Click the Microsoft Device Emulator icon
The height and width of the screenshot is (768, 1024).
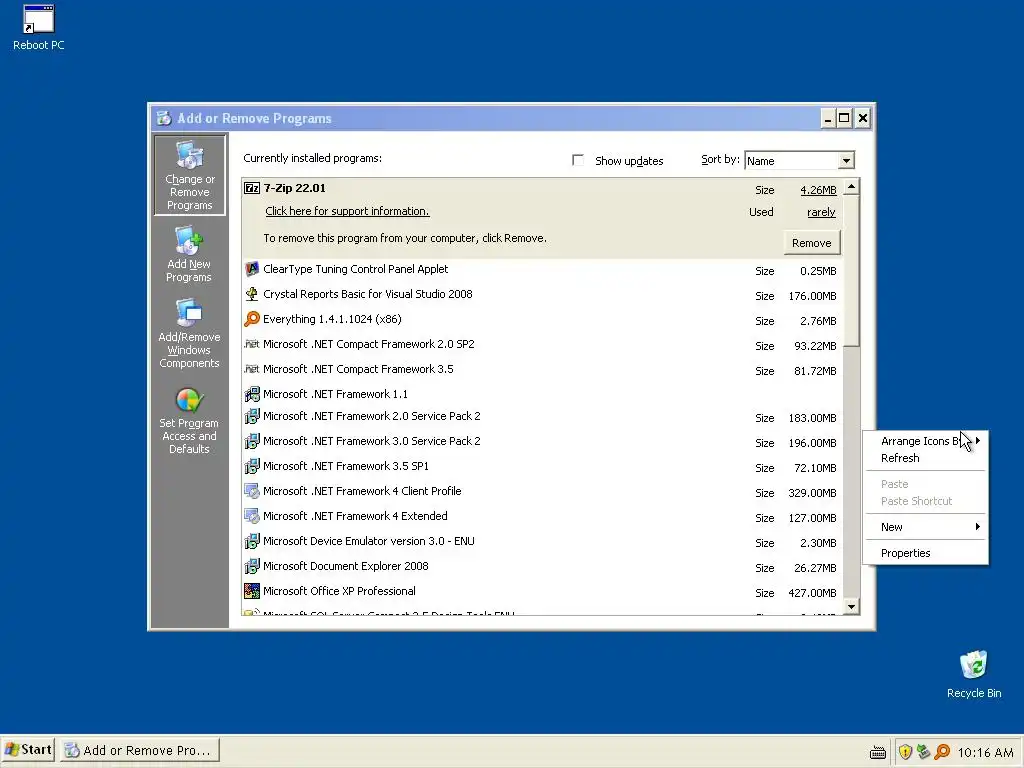pos(251,541)
